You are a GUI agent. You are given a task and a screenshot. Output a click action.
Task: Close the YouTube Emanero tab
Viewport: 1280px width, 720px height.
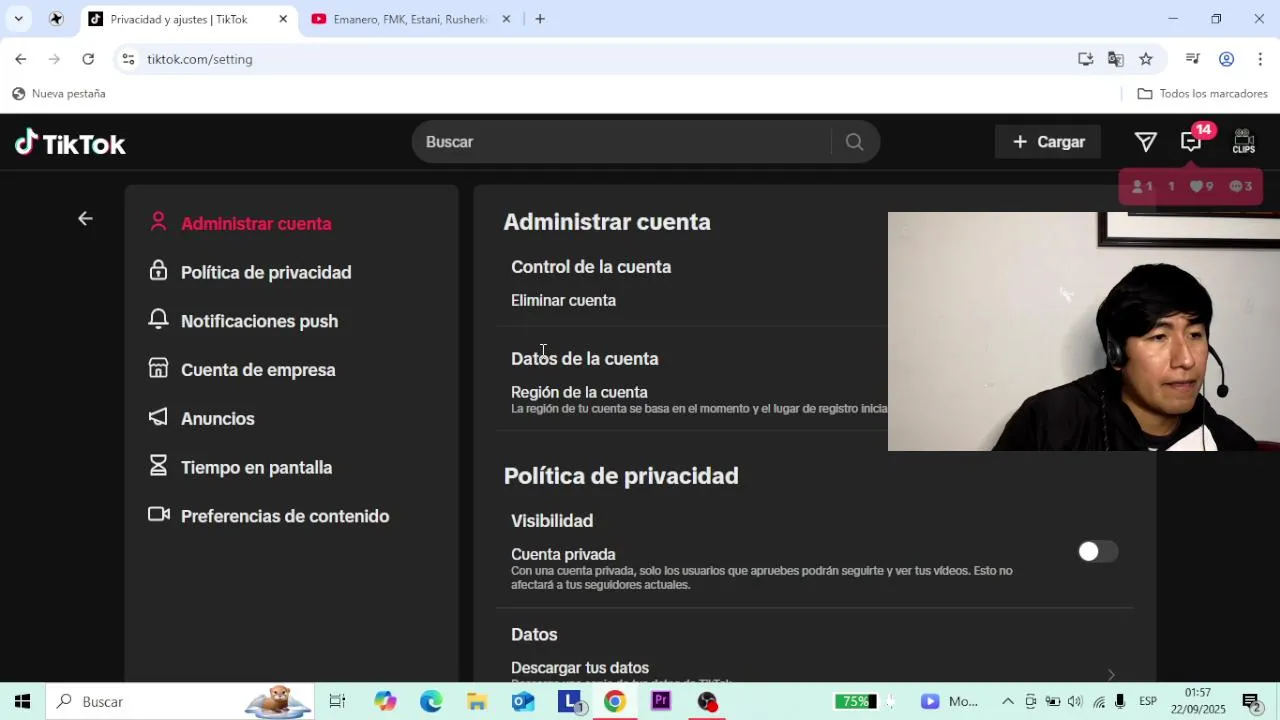tap(506, 19)
